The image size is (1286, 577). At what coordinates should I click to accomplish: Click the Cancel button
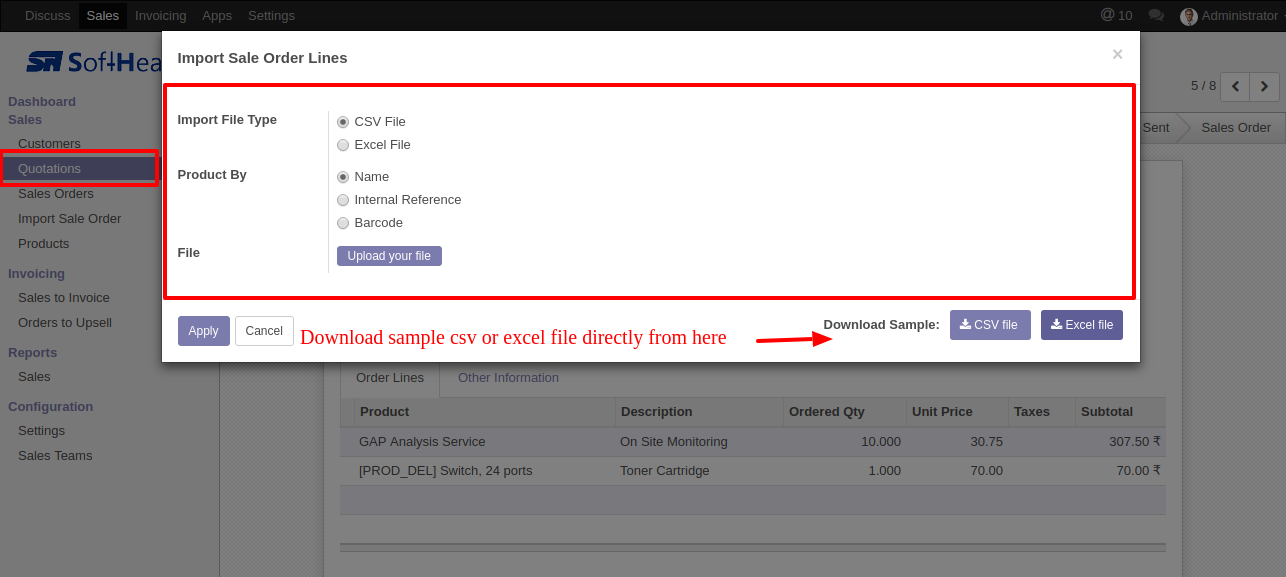264,331
